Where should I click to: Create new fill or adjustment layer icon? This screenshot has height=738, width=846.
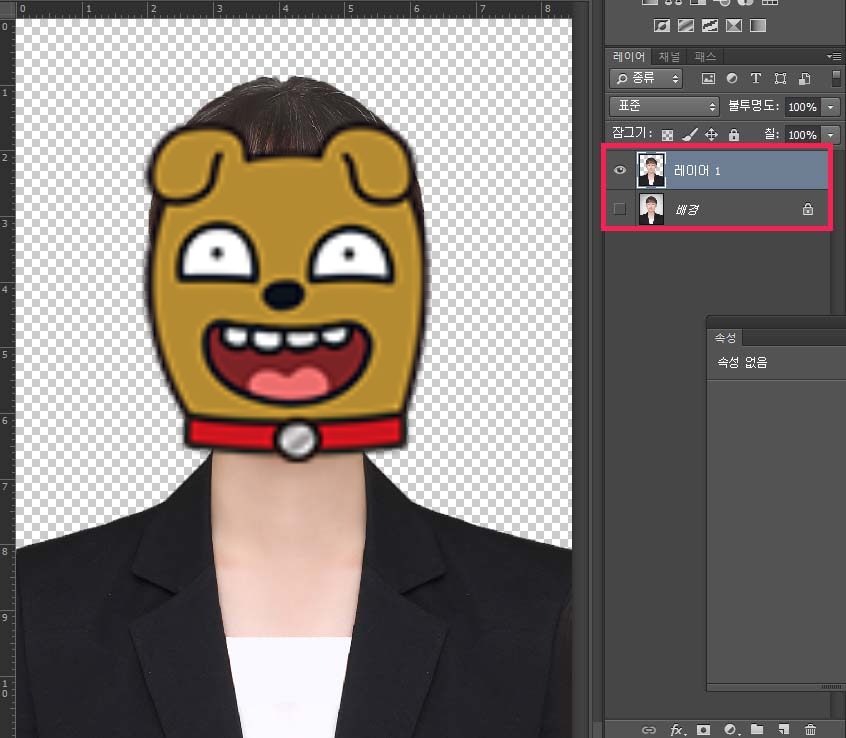coord(731,730)
